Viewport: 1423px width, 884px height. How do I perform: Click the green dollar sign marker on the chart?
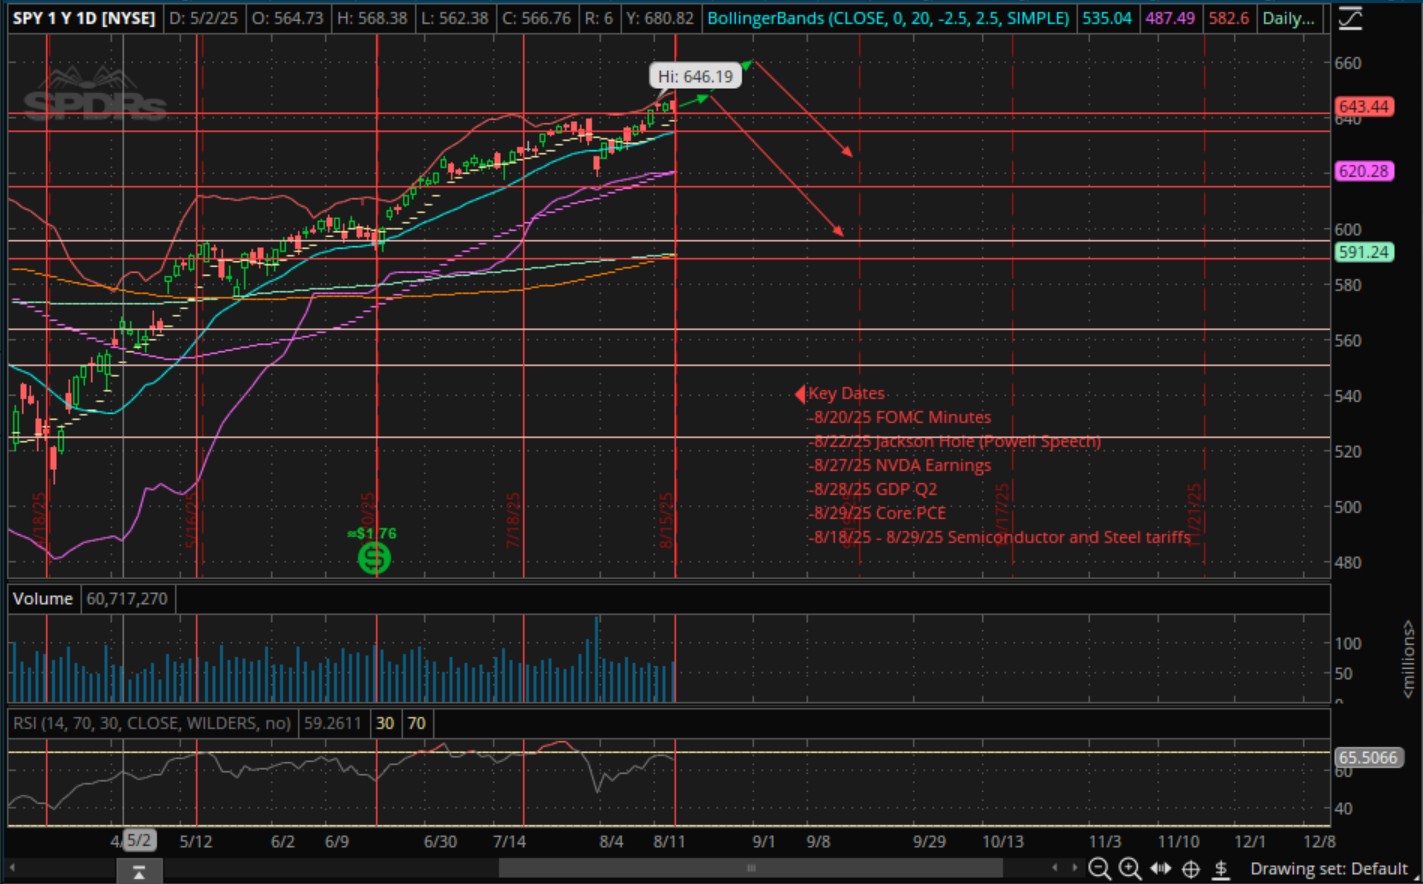(x=373, y=558)
